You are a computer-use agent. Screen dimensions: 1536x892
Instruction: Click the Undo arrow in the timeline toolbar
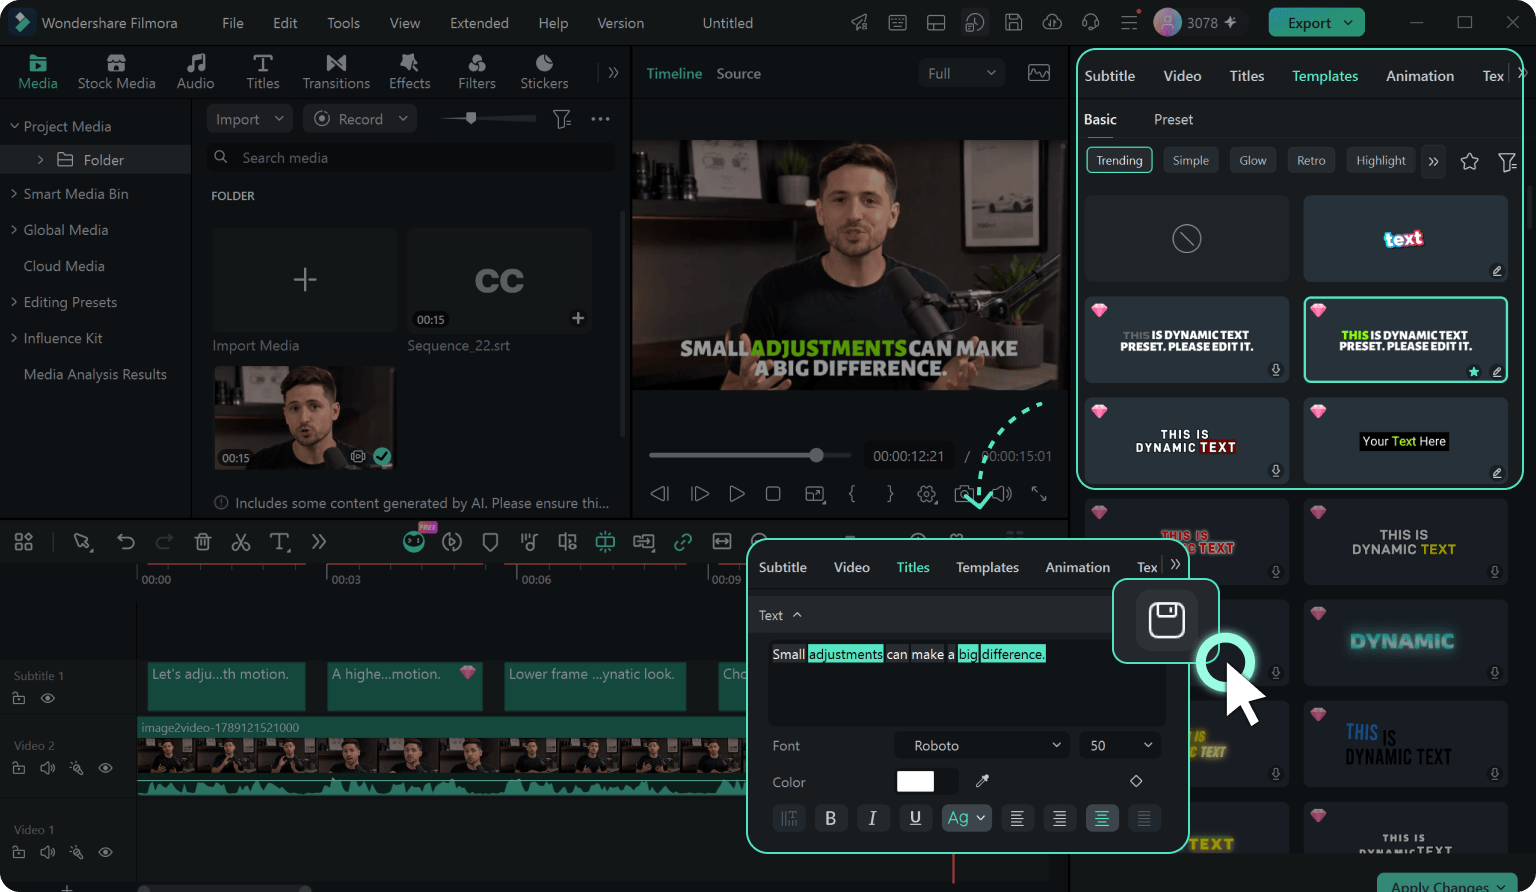[126, 542]
